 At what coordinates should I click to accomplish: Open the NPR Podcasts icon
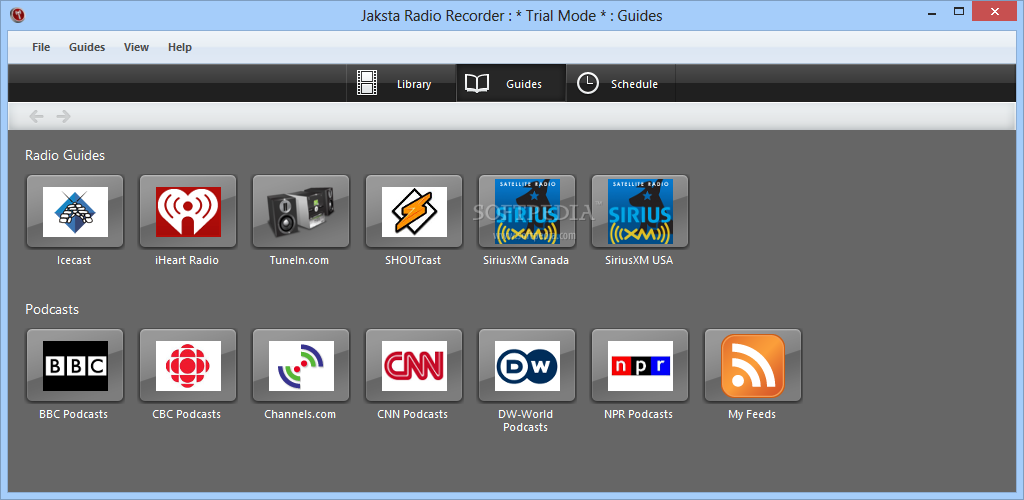point(639,366)
